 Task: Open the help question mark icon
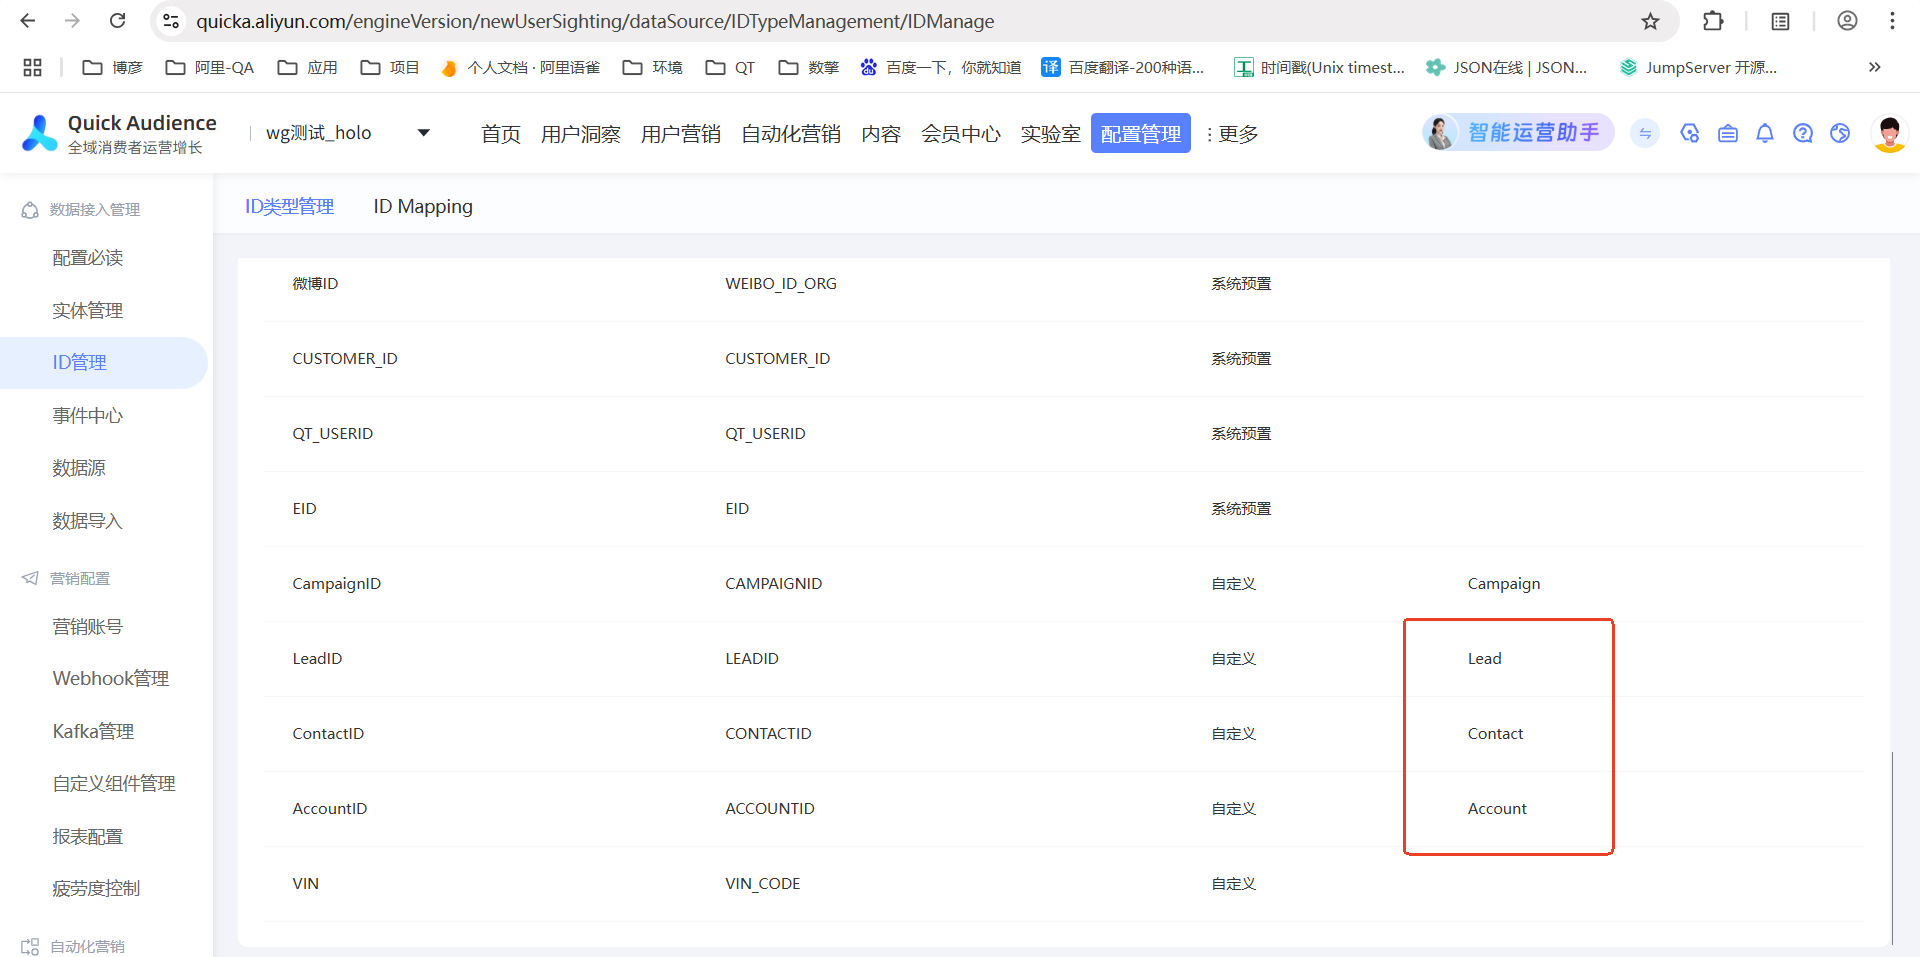pyautogui.click(x=1803, y=133)
